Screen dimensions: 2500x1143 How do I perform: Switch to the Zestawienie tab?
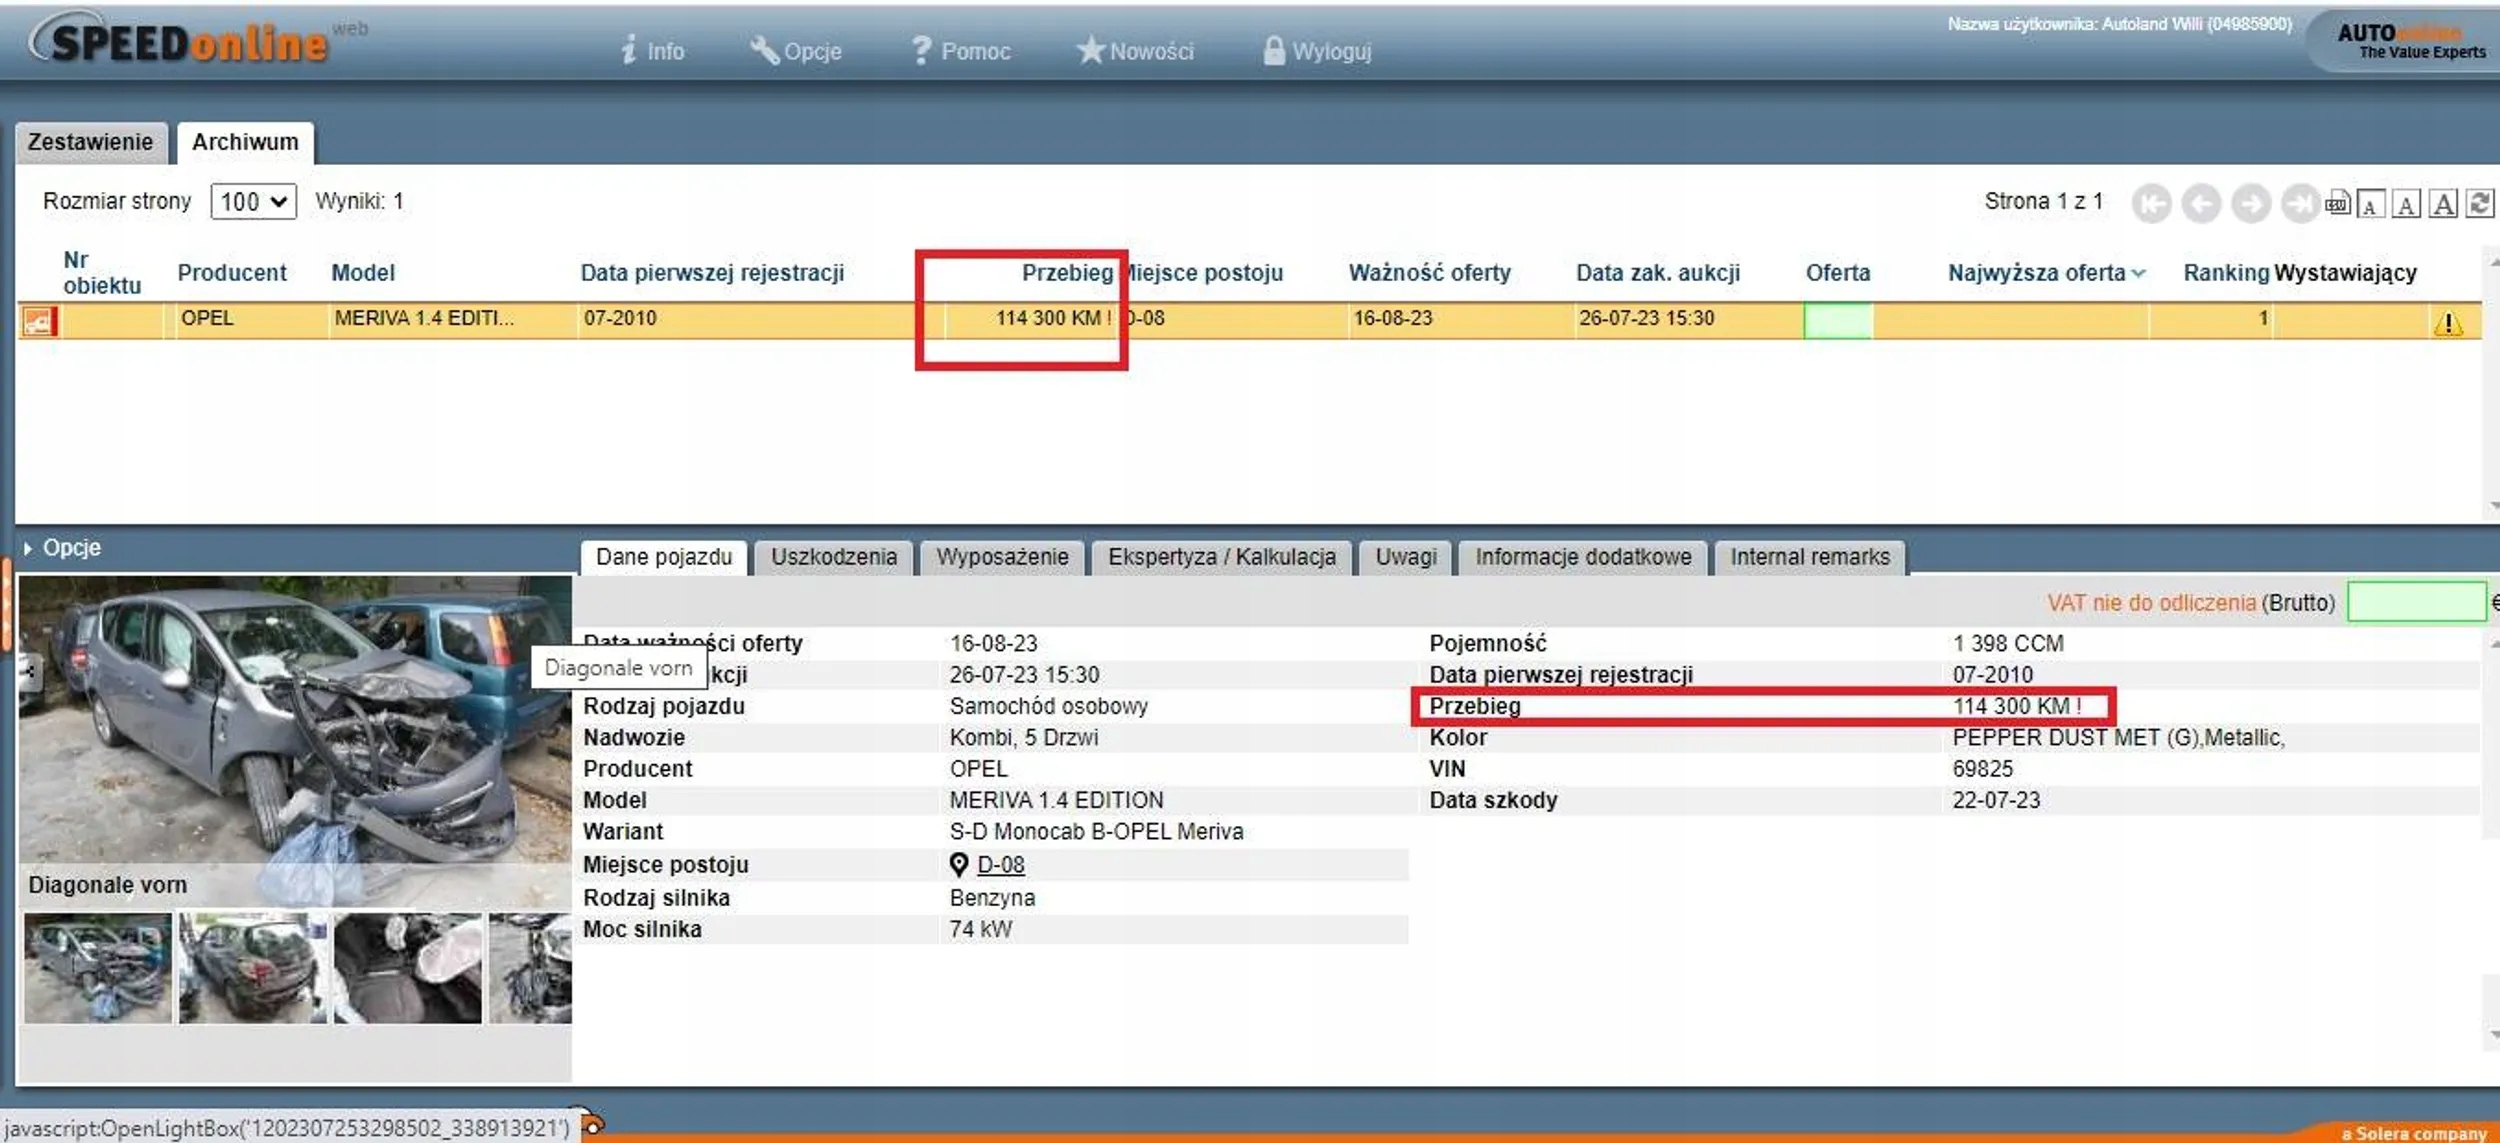pos(90,142)
